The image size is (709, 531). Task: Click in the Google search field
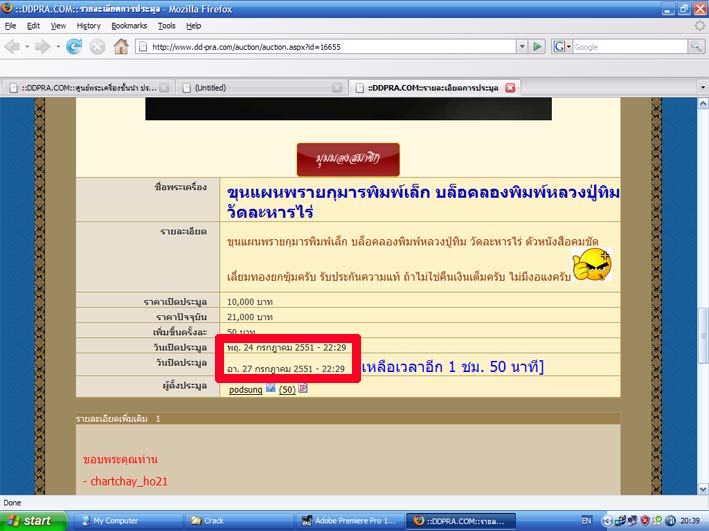coord(628,47)
